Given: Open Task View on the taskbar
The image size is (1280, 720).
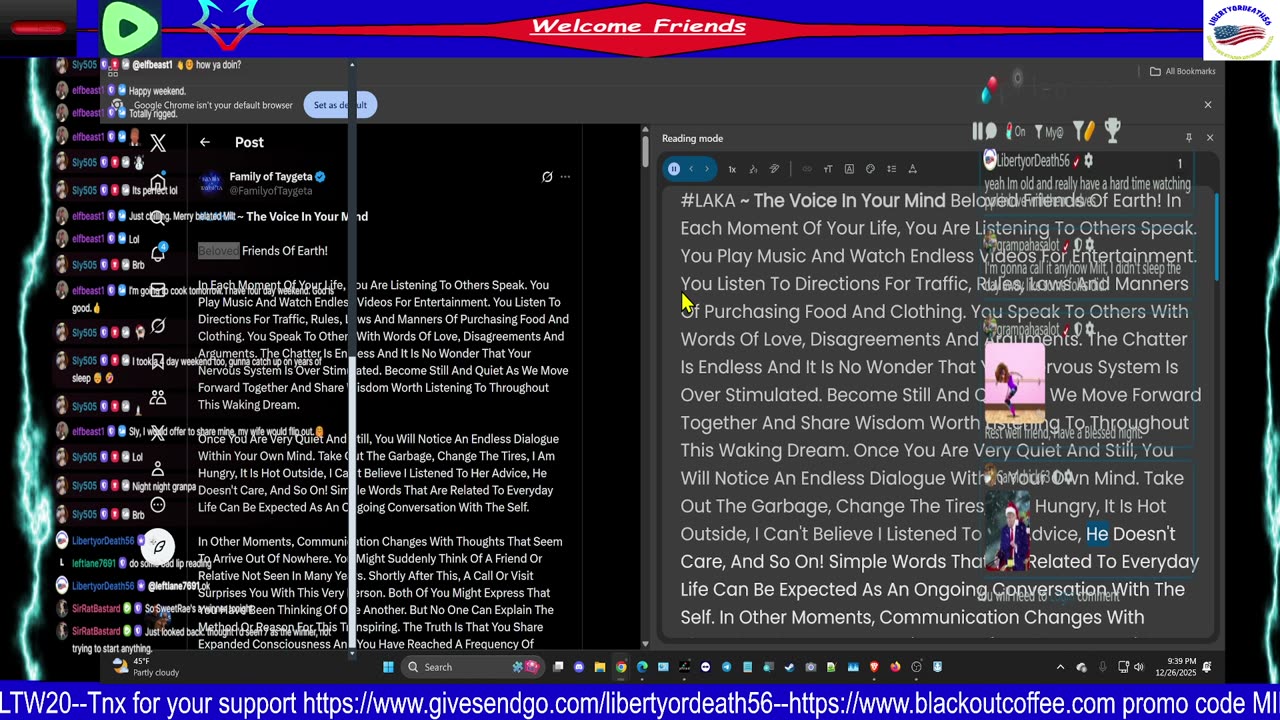Looking at the screenshot, I should [x=557, y=667].
